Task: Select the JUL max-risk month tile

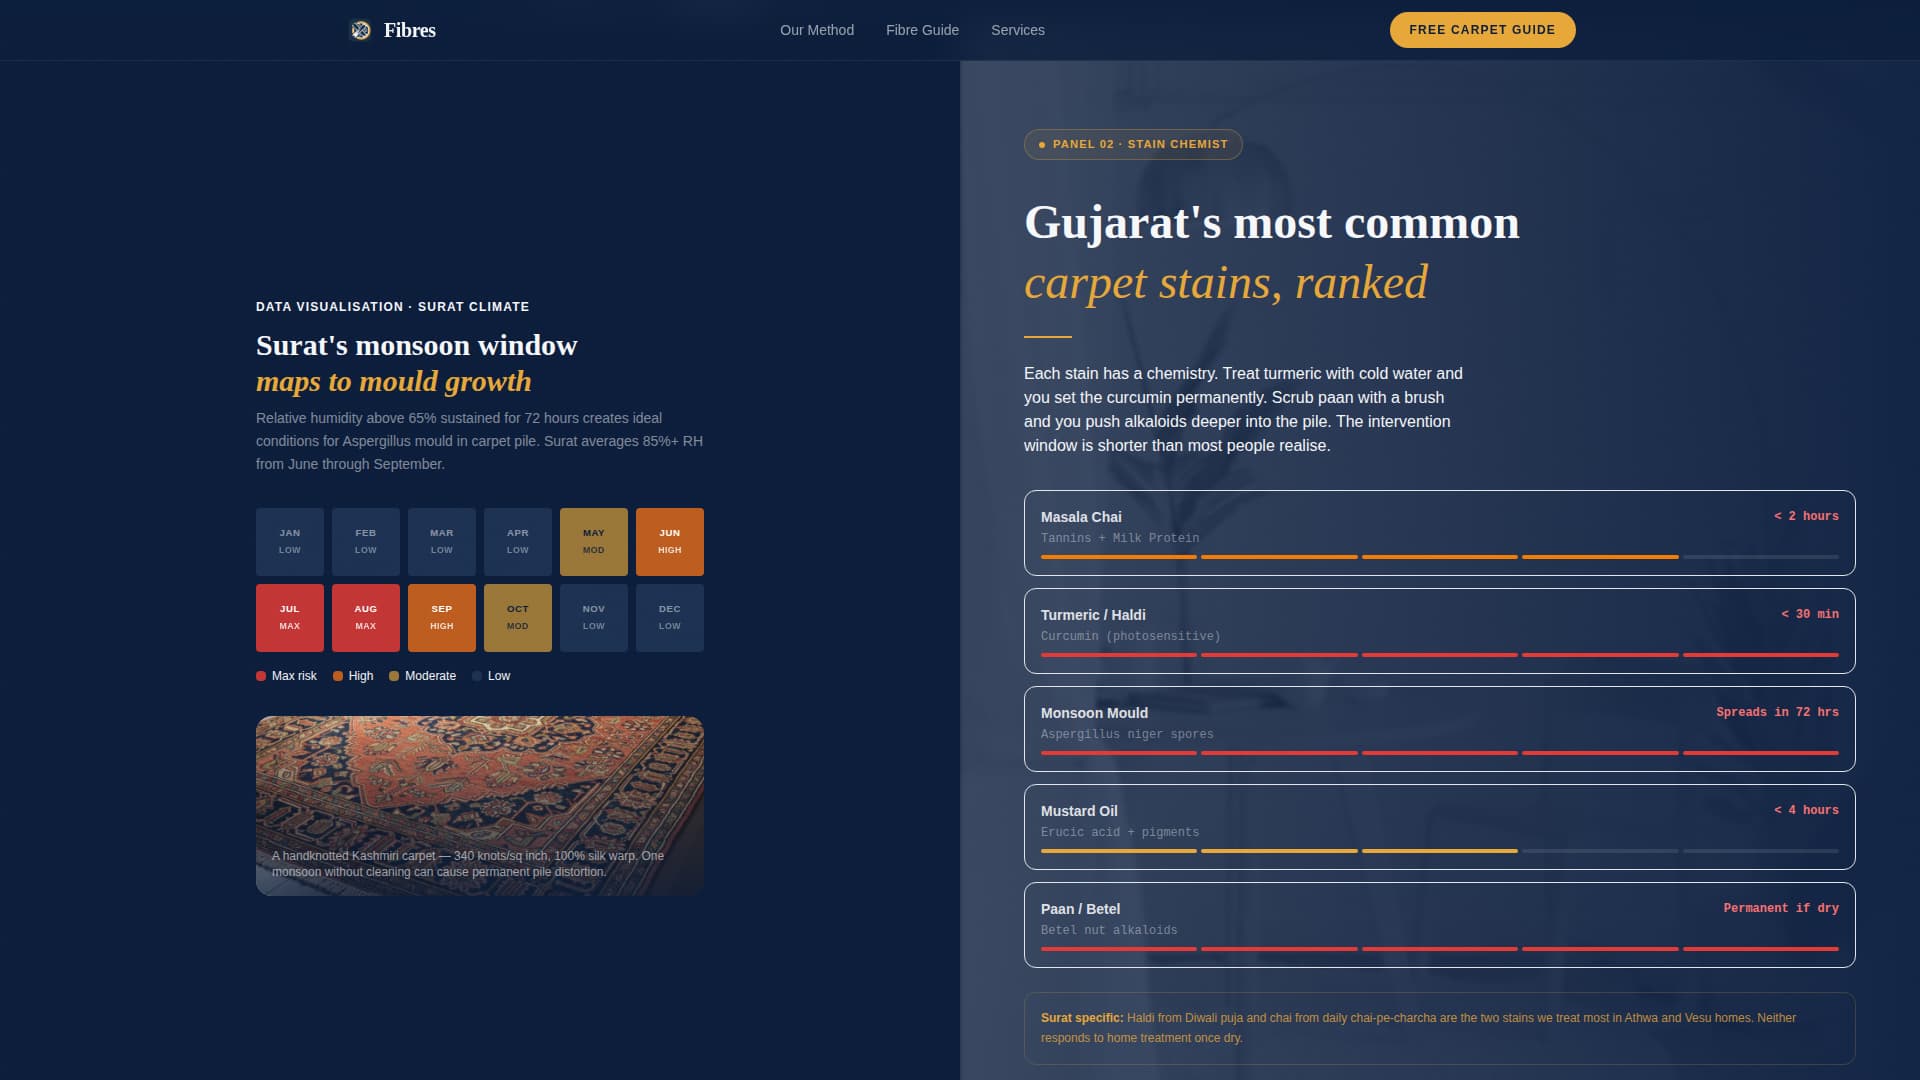Action: (290, 618)
